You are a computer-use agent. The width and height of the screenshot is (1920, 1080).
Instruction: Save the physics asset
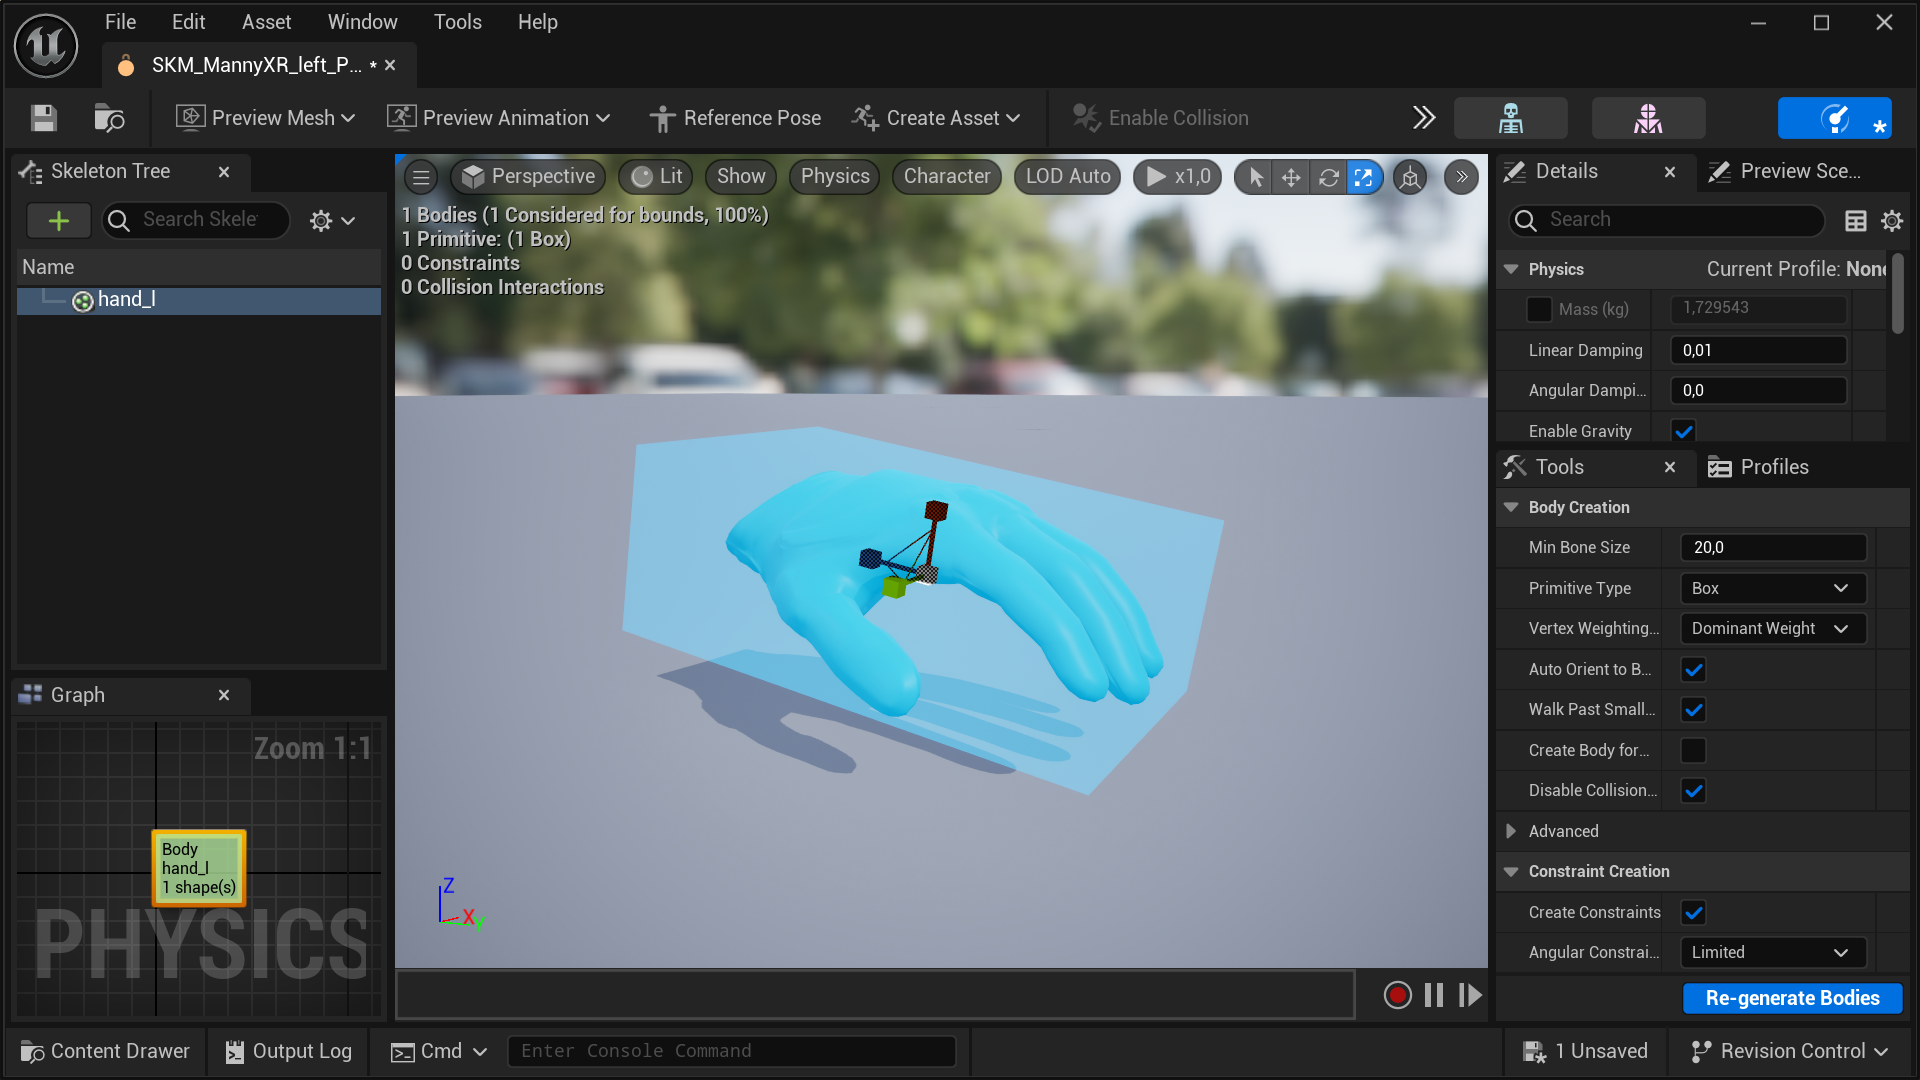pos(43,117)
